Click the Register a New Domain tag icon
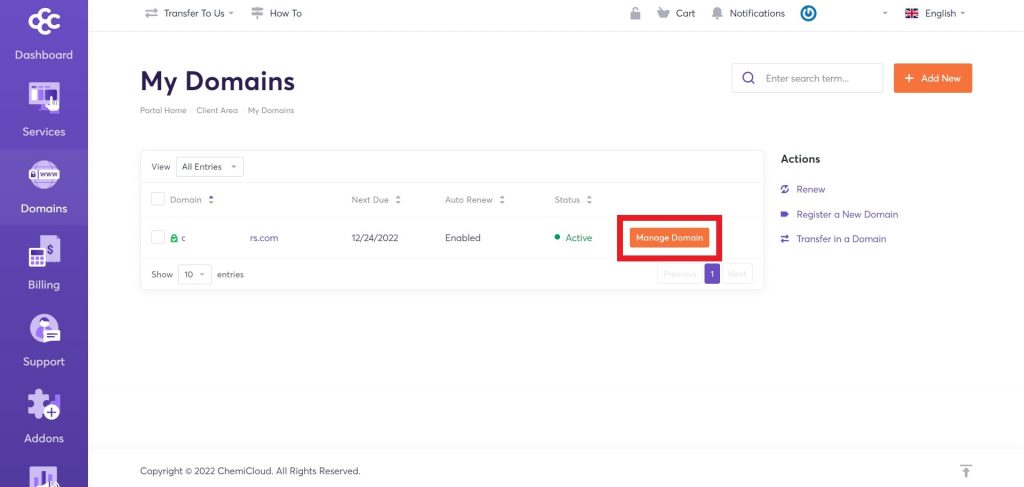The width and height of the screenshot is (1024, 487). coord(785,214)
